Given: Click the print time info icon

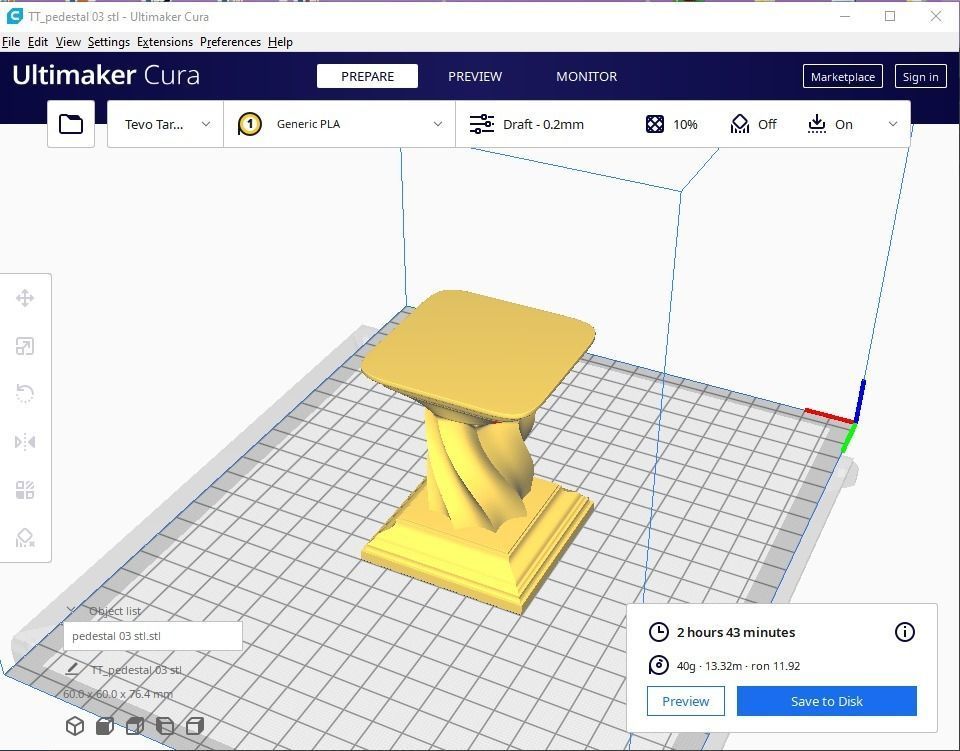Looking at the screenshot, I should click(904, 632).
